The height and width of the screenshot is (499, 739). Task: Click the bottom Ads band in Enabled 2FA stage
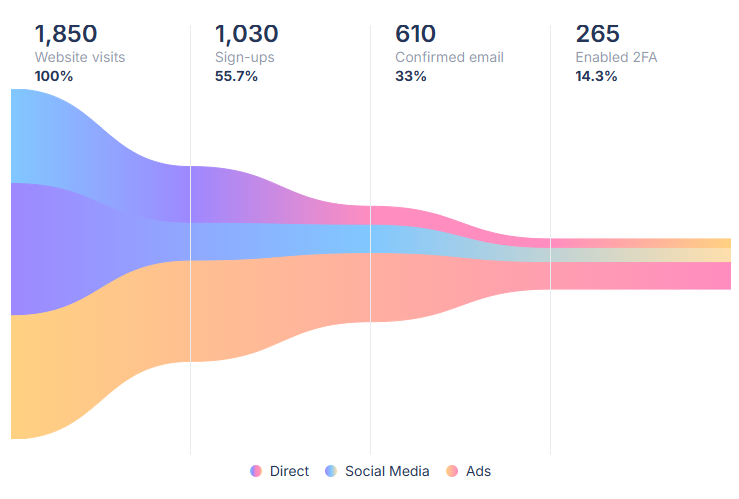tap(640, 275)
